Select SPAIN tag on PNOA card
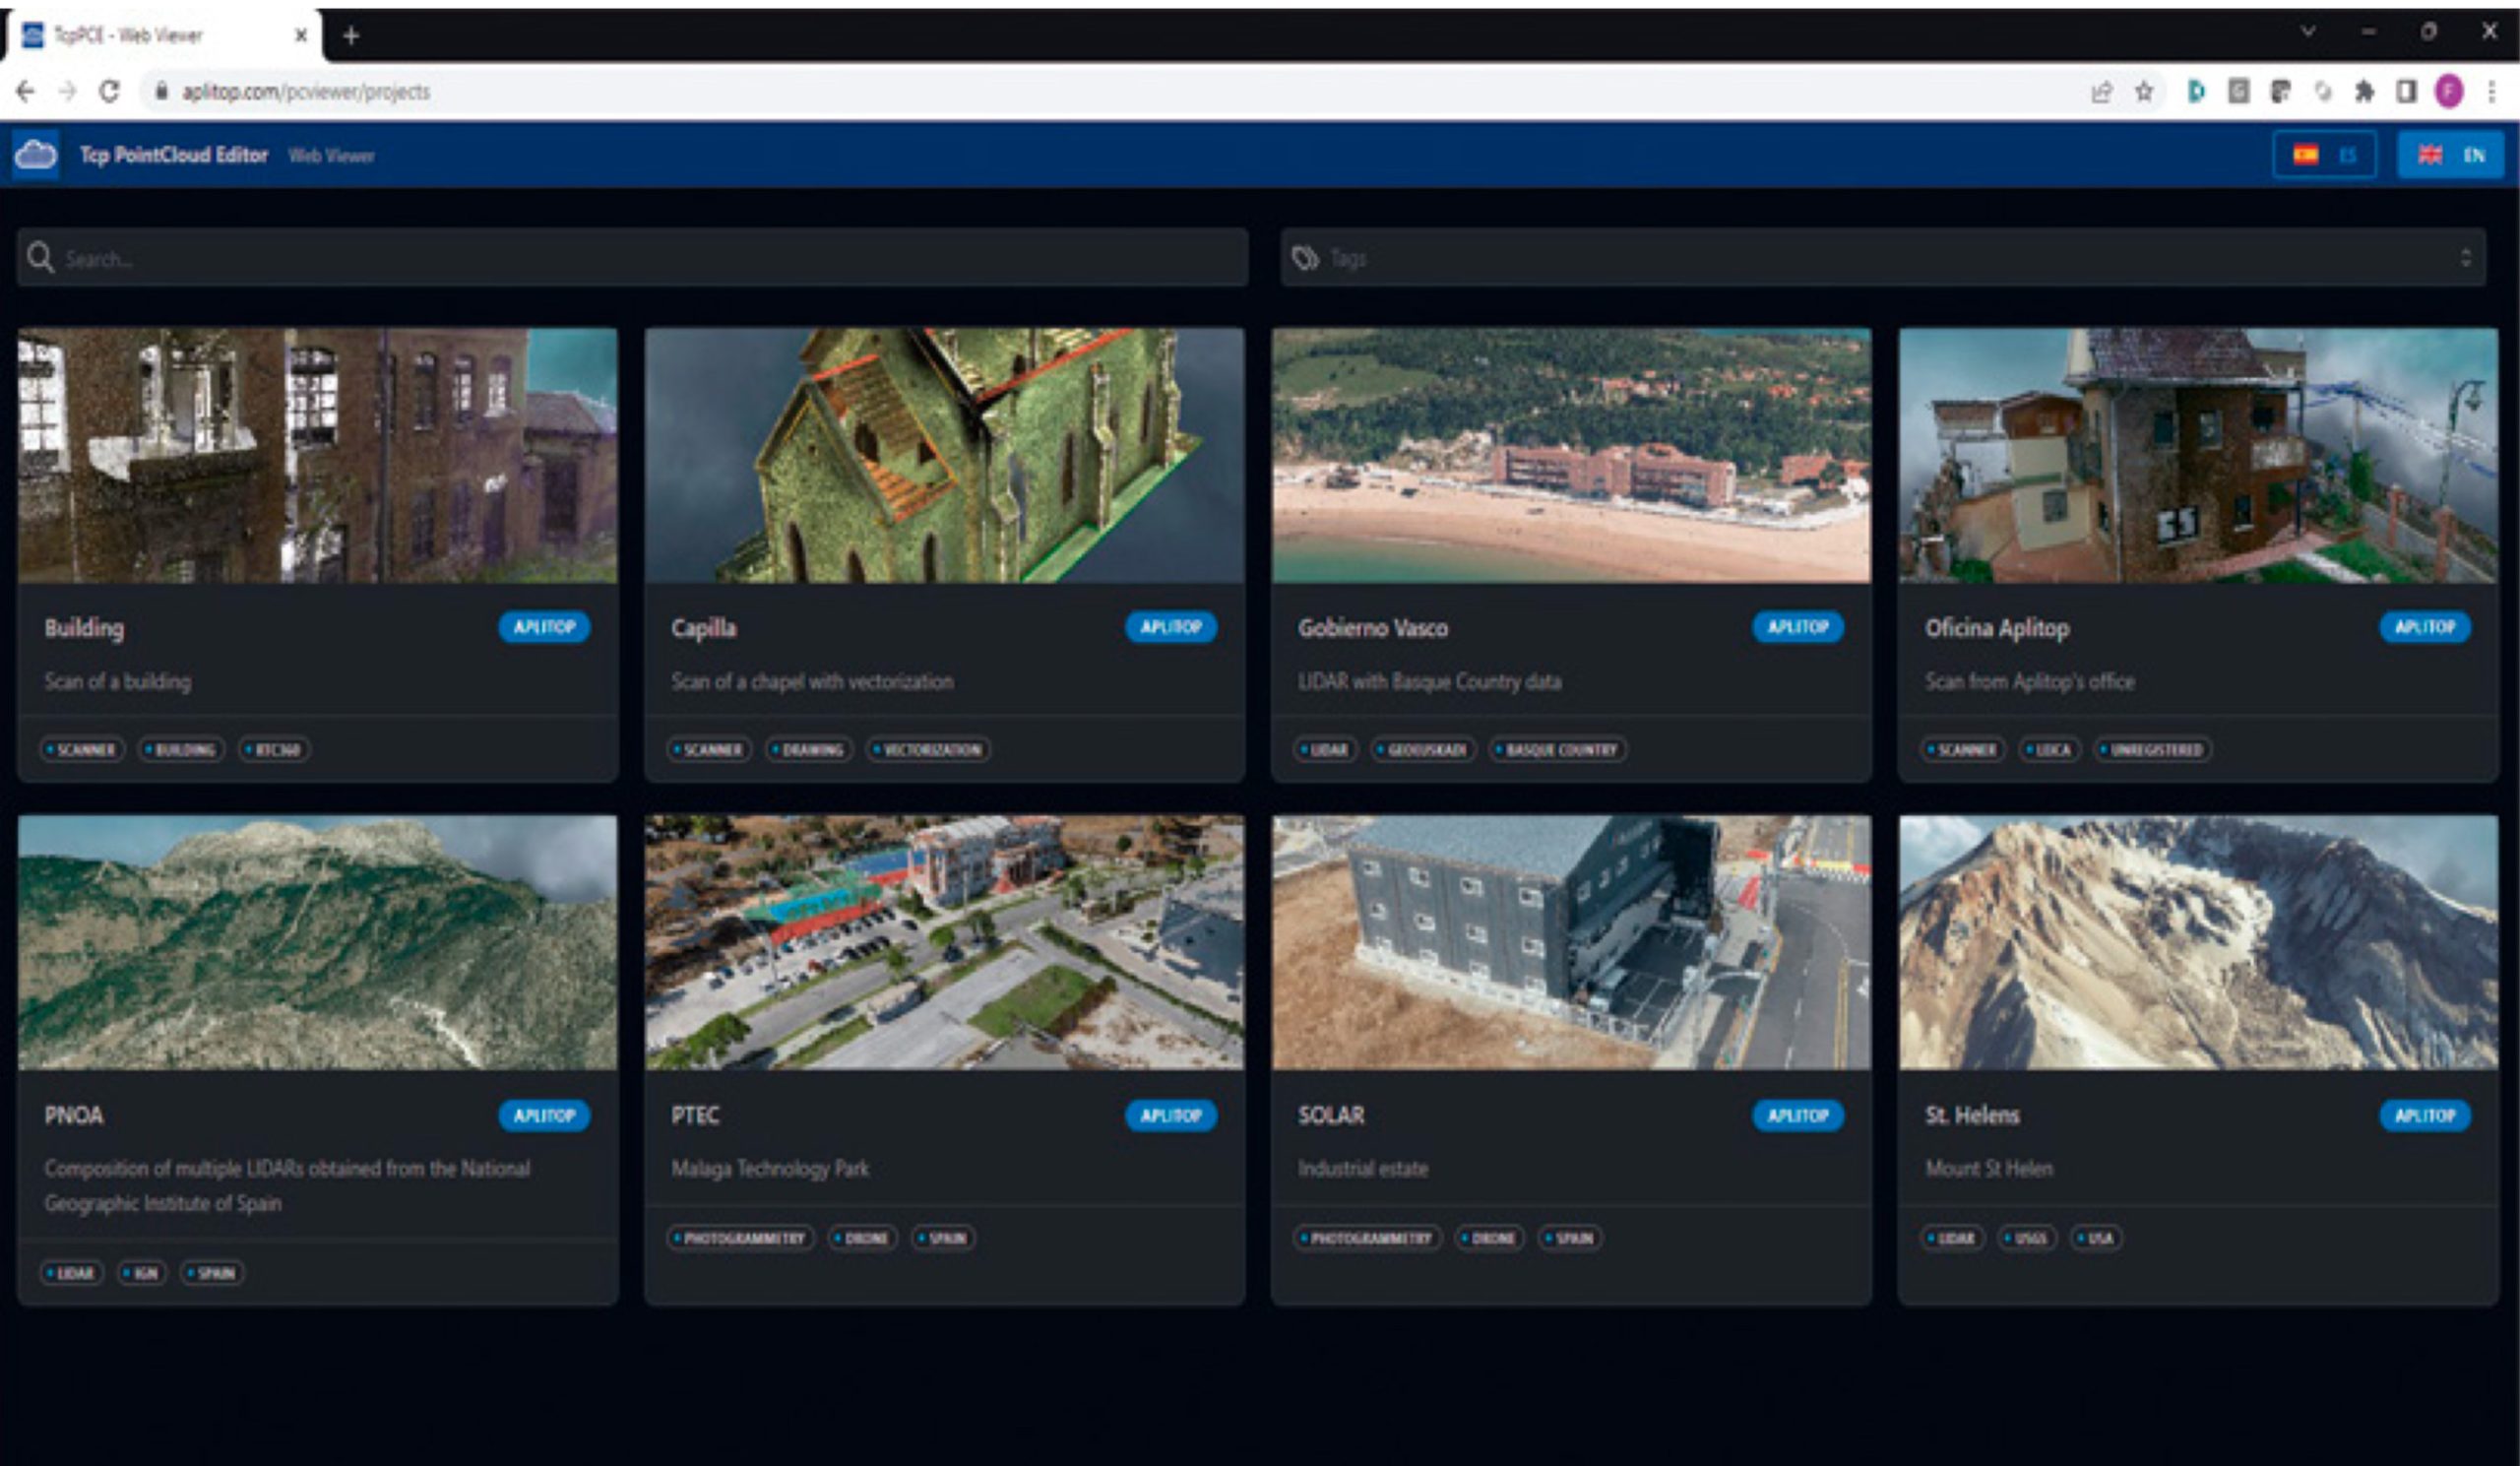Viewport: 2520px width, 1466px height. point(212,1272)
